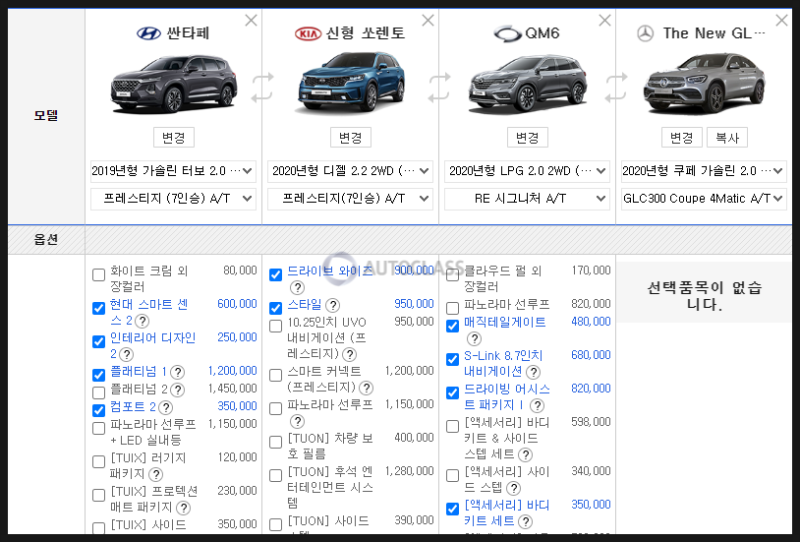Check 10.25인치 UVO 내비게이션 option
Viewport: 800px width, 542px height.
(276, 326)
